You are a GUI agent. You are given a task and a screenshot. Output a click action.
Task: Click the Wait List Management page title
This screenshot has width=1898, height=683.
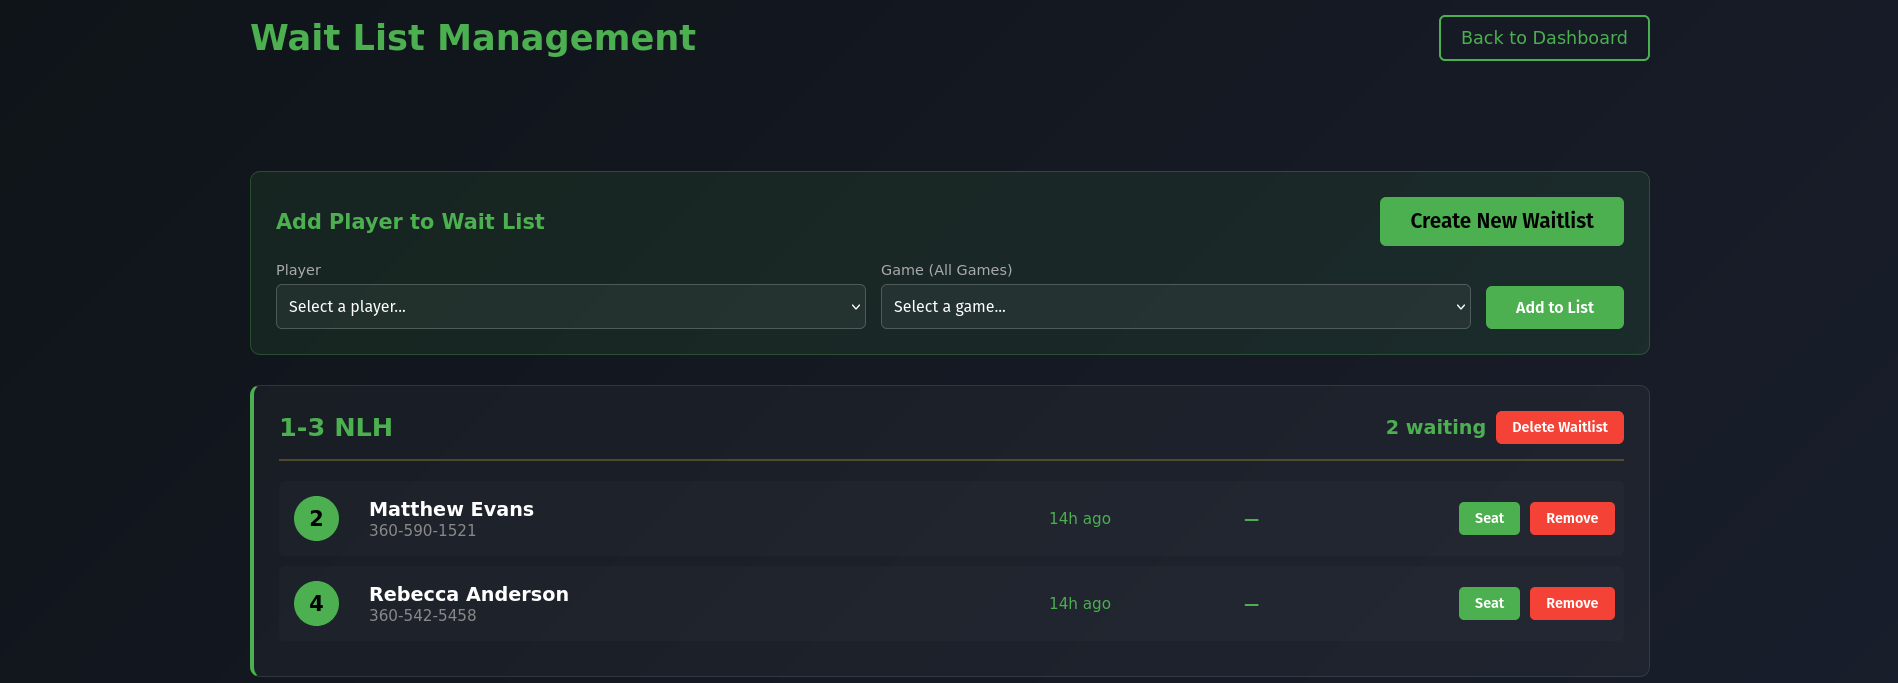point(474,37)
